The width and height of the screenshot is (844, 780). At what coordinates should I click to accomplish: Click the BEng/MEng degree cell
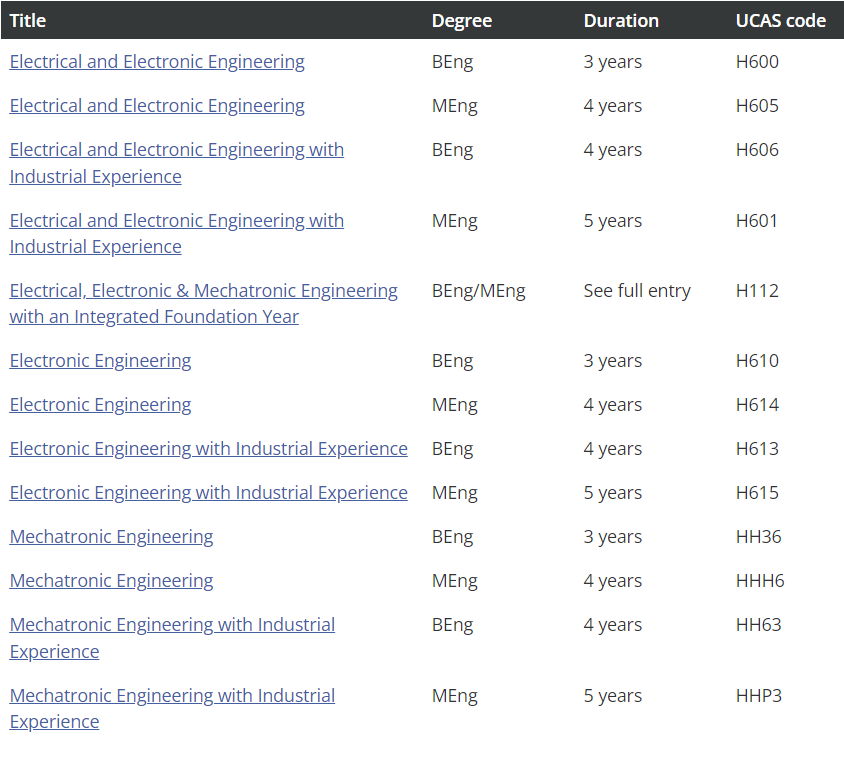[x=478, y=291]
